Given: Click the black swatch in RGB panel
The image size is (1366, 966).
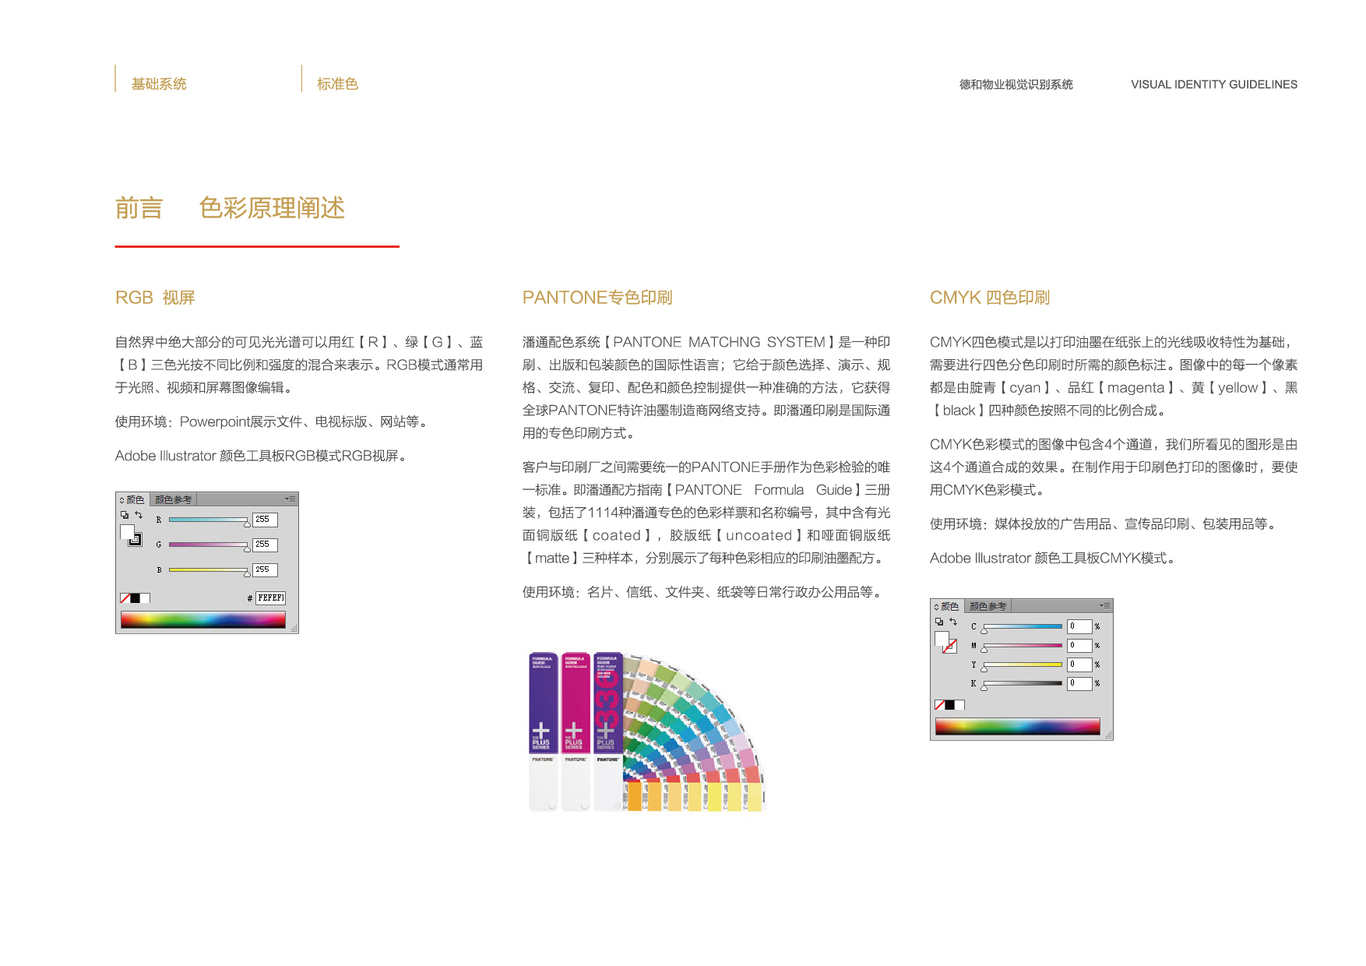Looking at the screenshot, I should pyautogui.click(x=135, y=598).
